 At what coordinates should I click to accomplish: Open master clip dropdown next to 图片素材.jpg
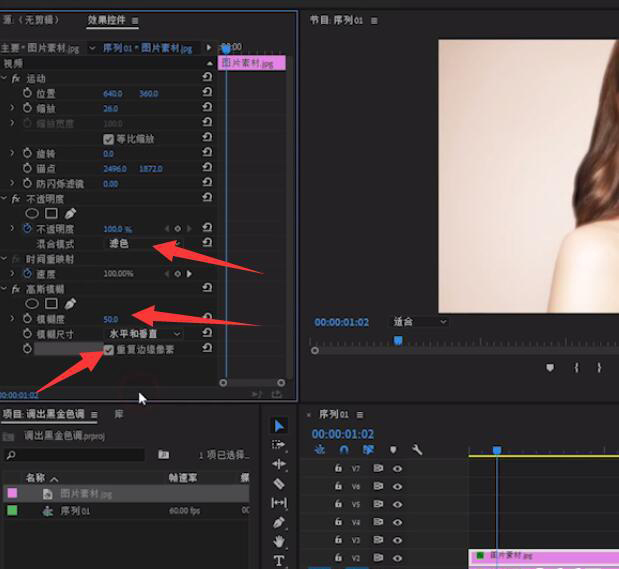(x=92, y=48)
